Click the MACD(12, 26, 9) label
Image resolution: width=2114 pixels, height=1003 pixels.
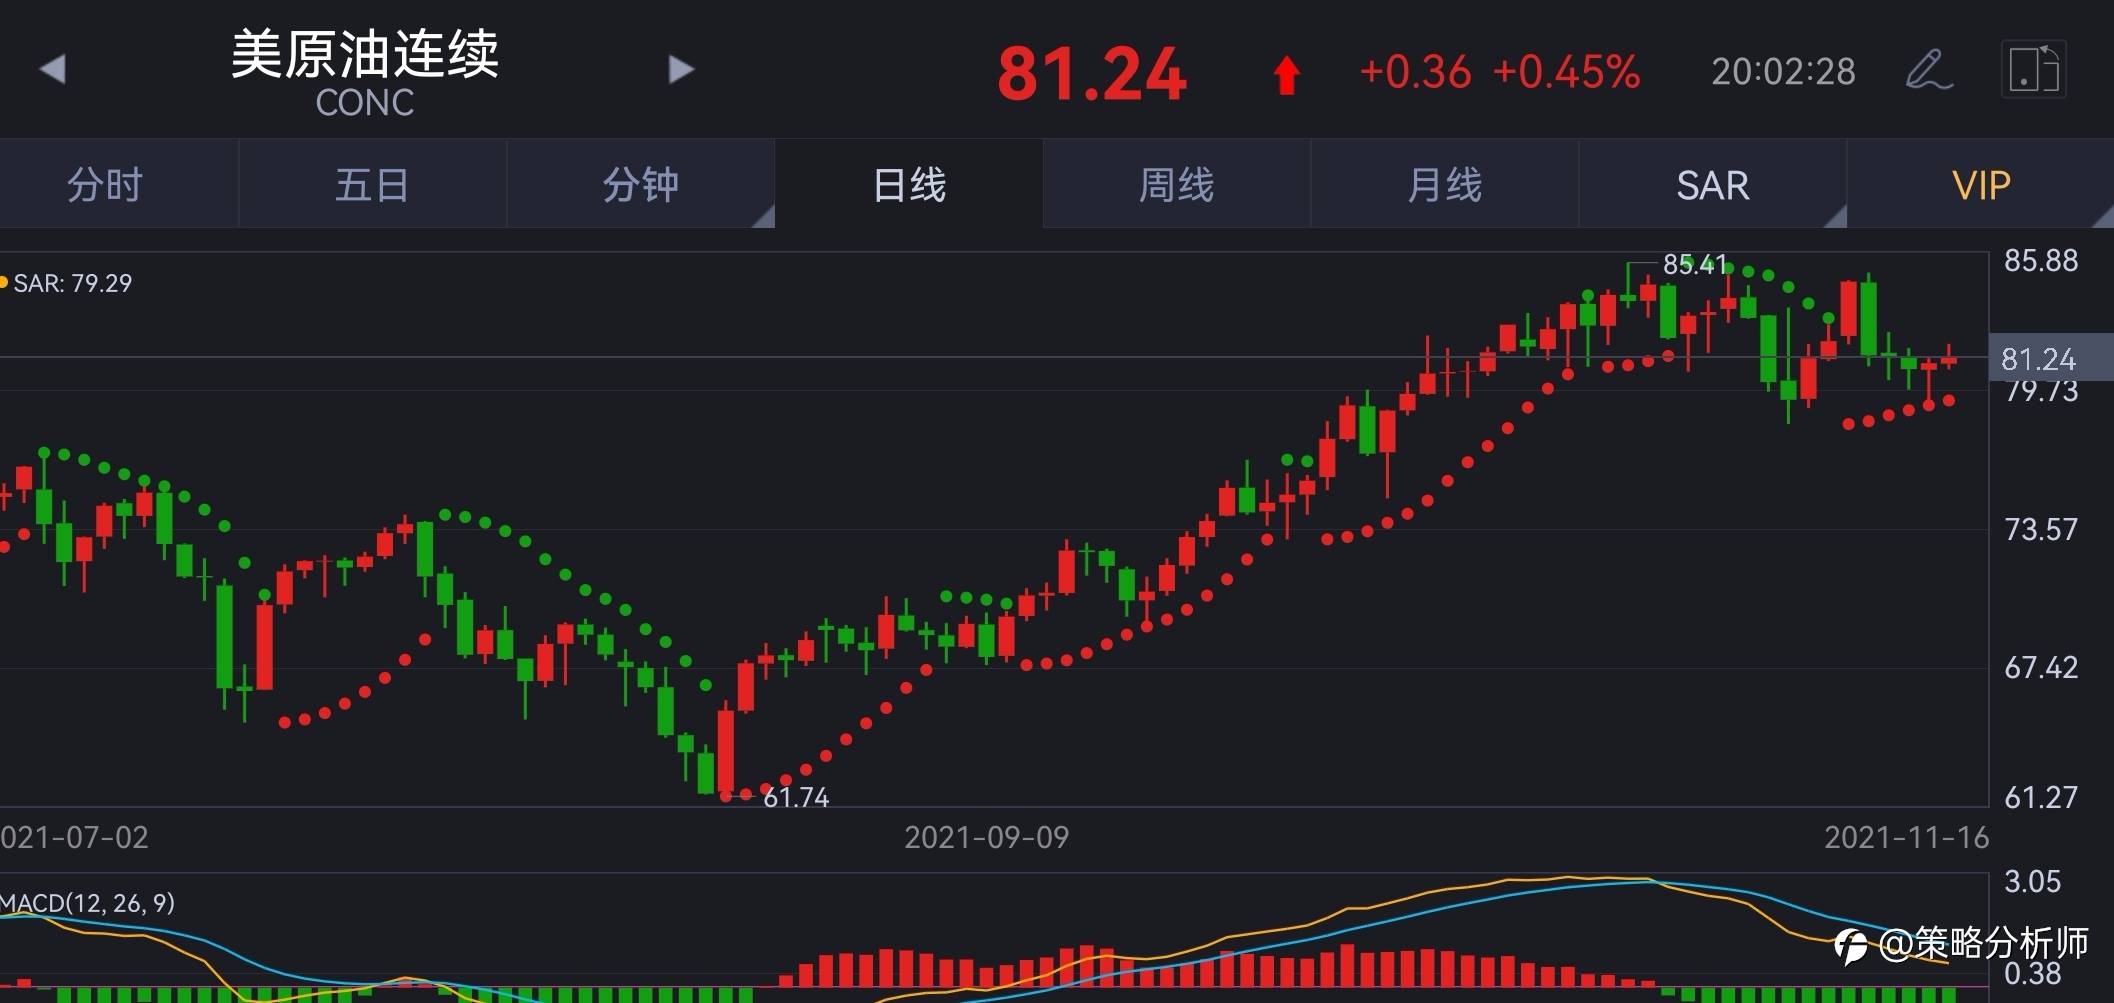click(88, 903)
